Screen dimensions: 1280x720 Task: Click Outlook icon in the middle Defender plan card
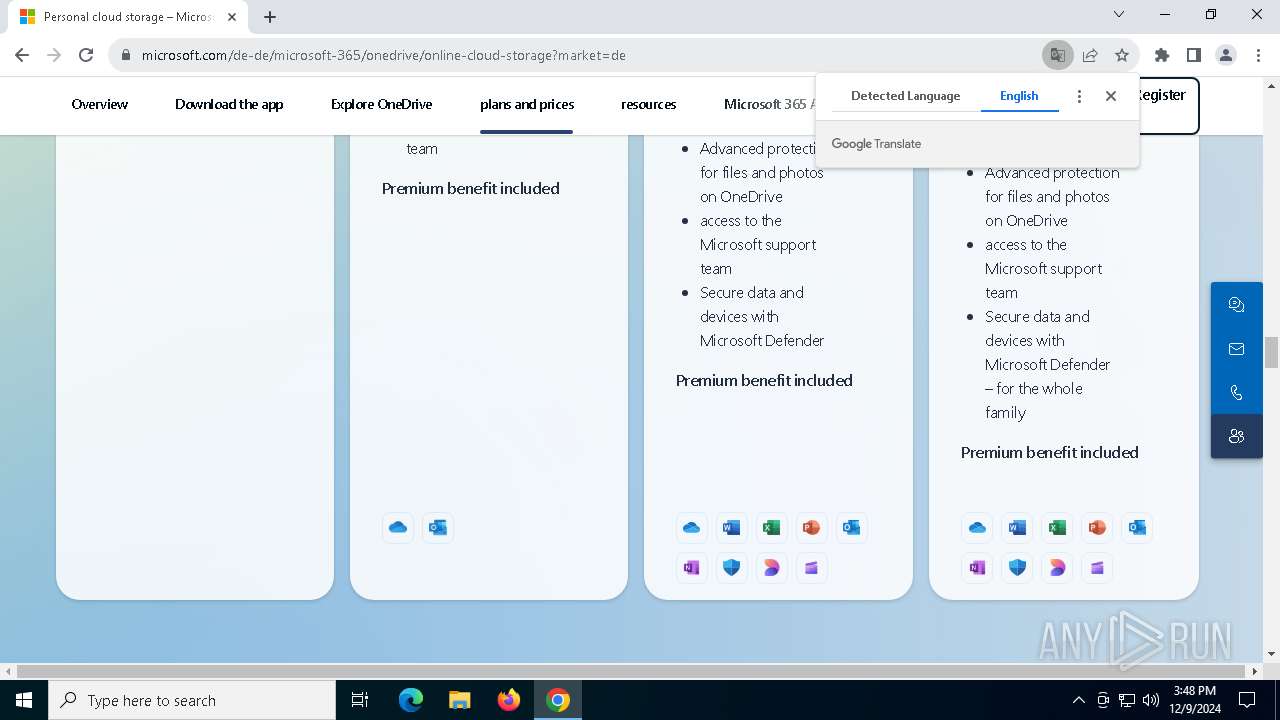(851, 527)
